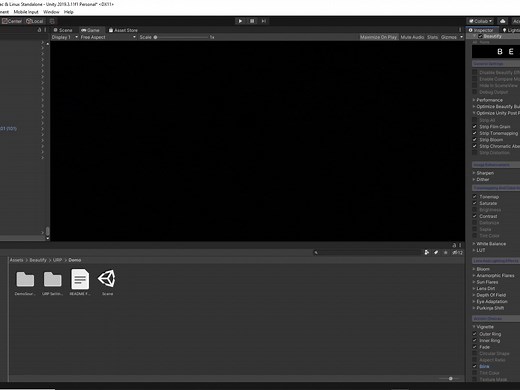Open the Free Aspect dropdown
520x390 pixels.
click(108, 37)
